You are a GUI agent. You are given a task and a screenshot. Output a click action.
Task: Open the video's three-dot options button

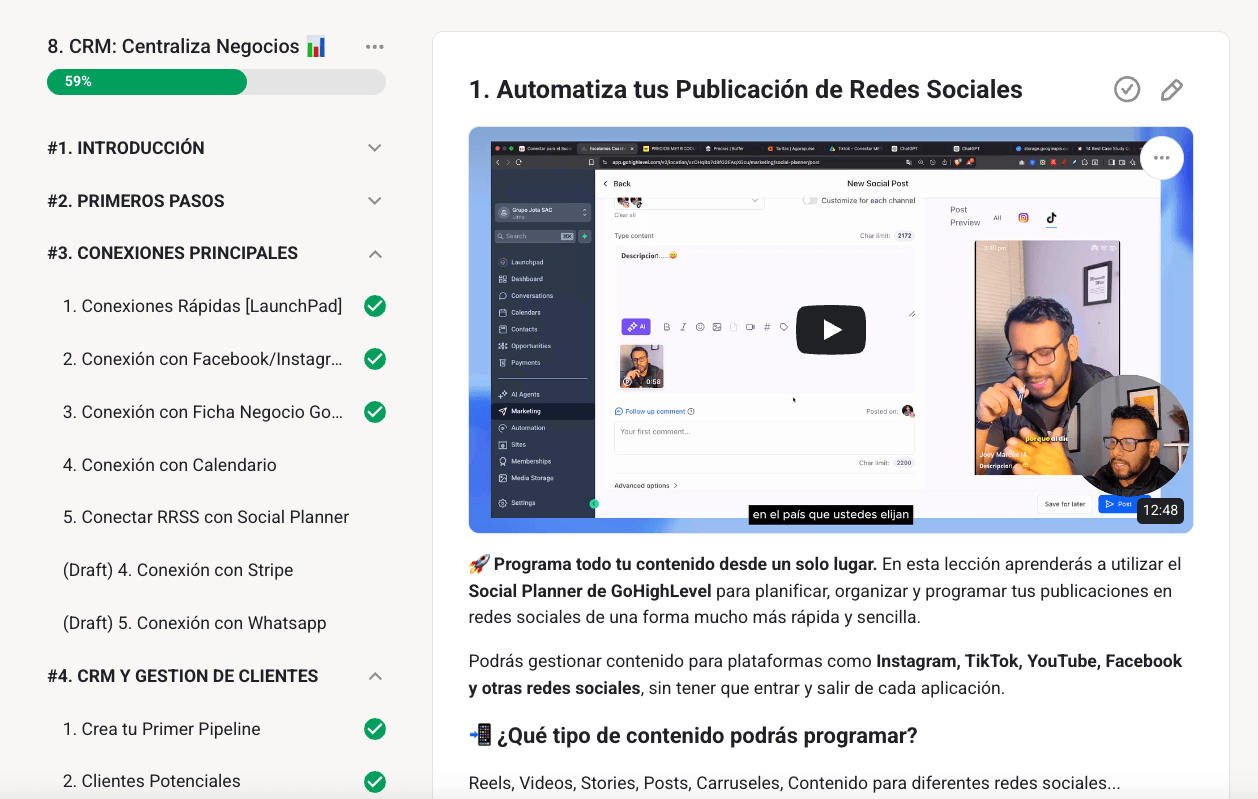(x=1161, y=157)
